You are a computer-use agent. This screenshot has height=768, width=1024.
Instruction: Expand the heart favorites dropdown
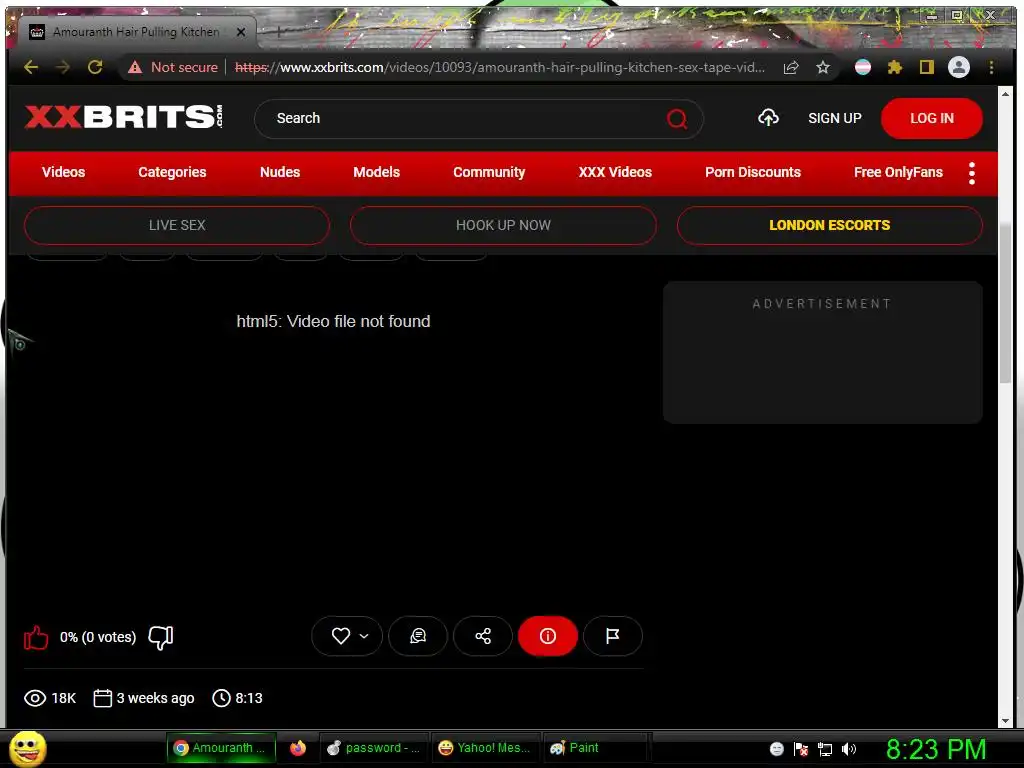click(347, 636)
